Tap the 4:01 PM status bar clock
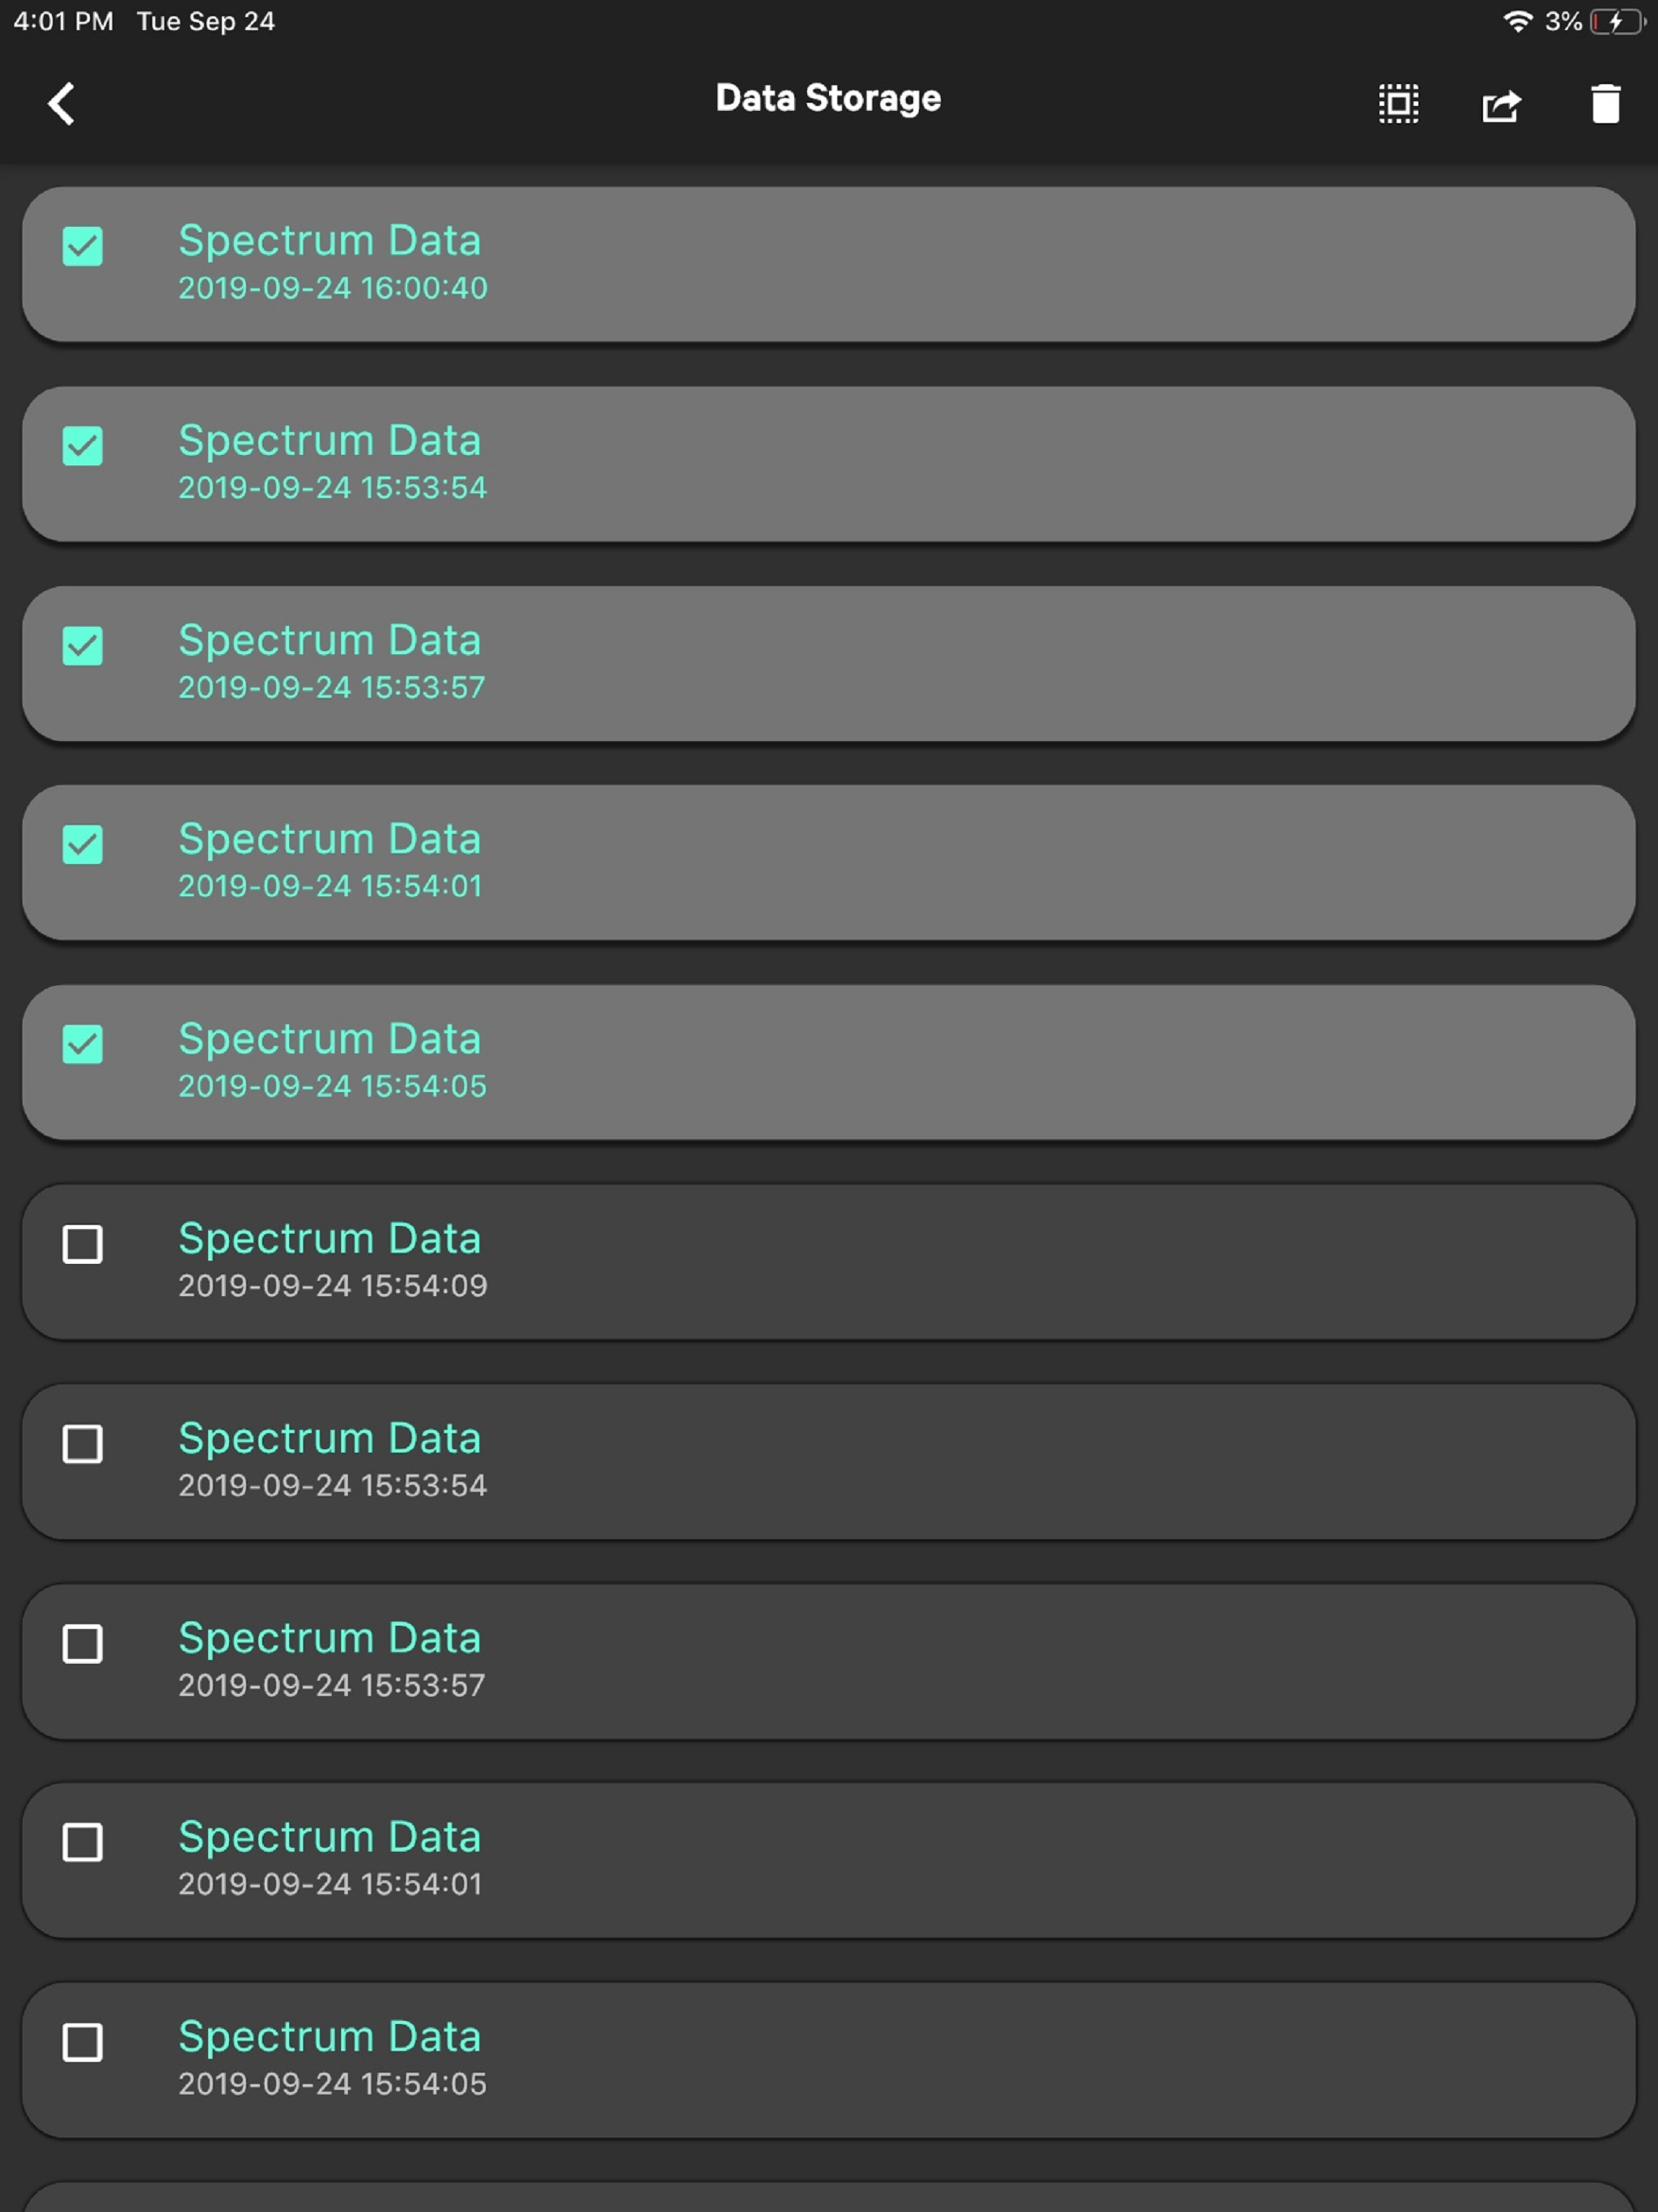Viewport: 1658px width, 2212px height. (63, 21)
